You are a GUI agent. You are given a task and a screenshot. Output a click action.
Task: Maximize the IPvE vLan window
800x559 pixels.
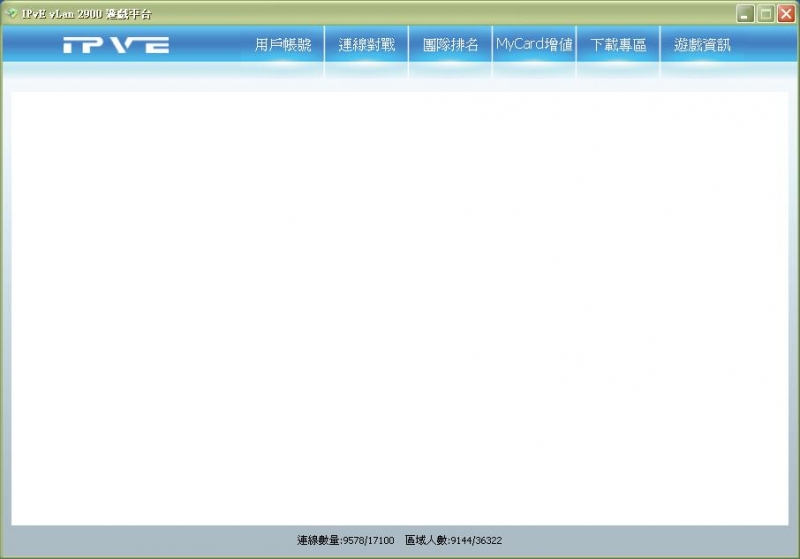pyautogui.click(x=765, y=14)
